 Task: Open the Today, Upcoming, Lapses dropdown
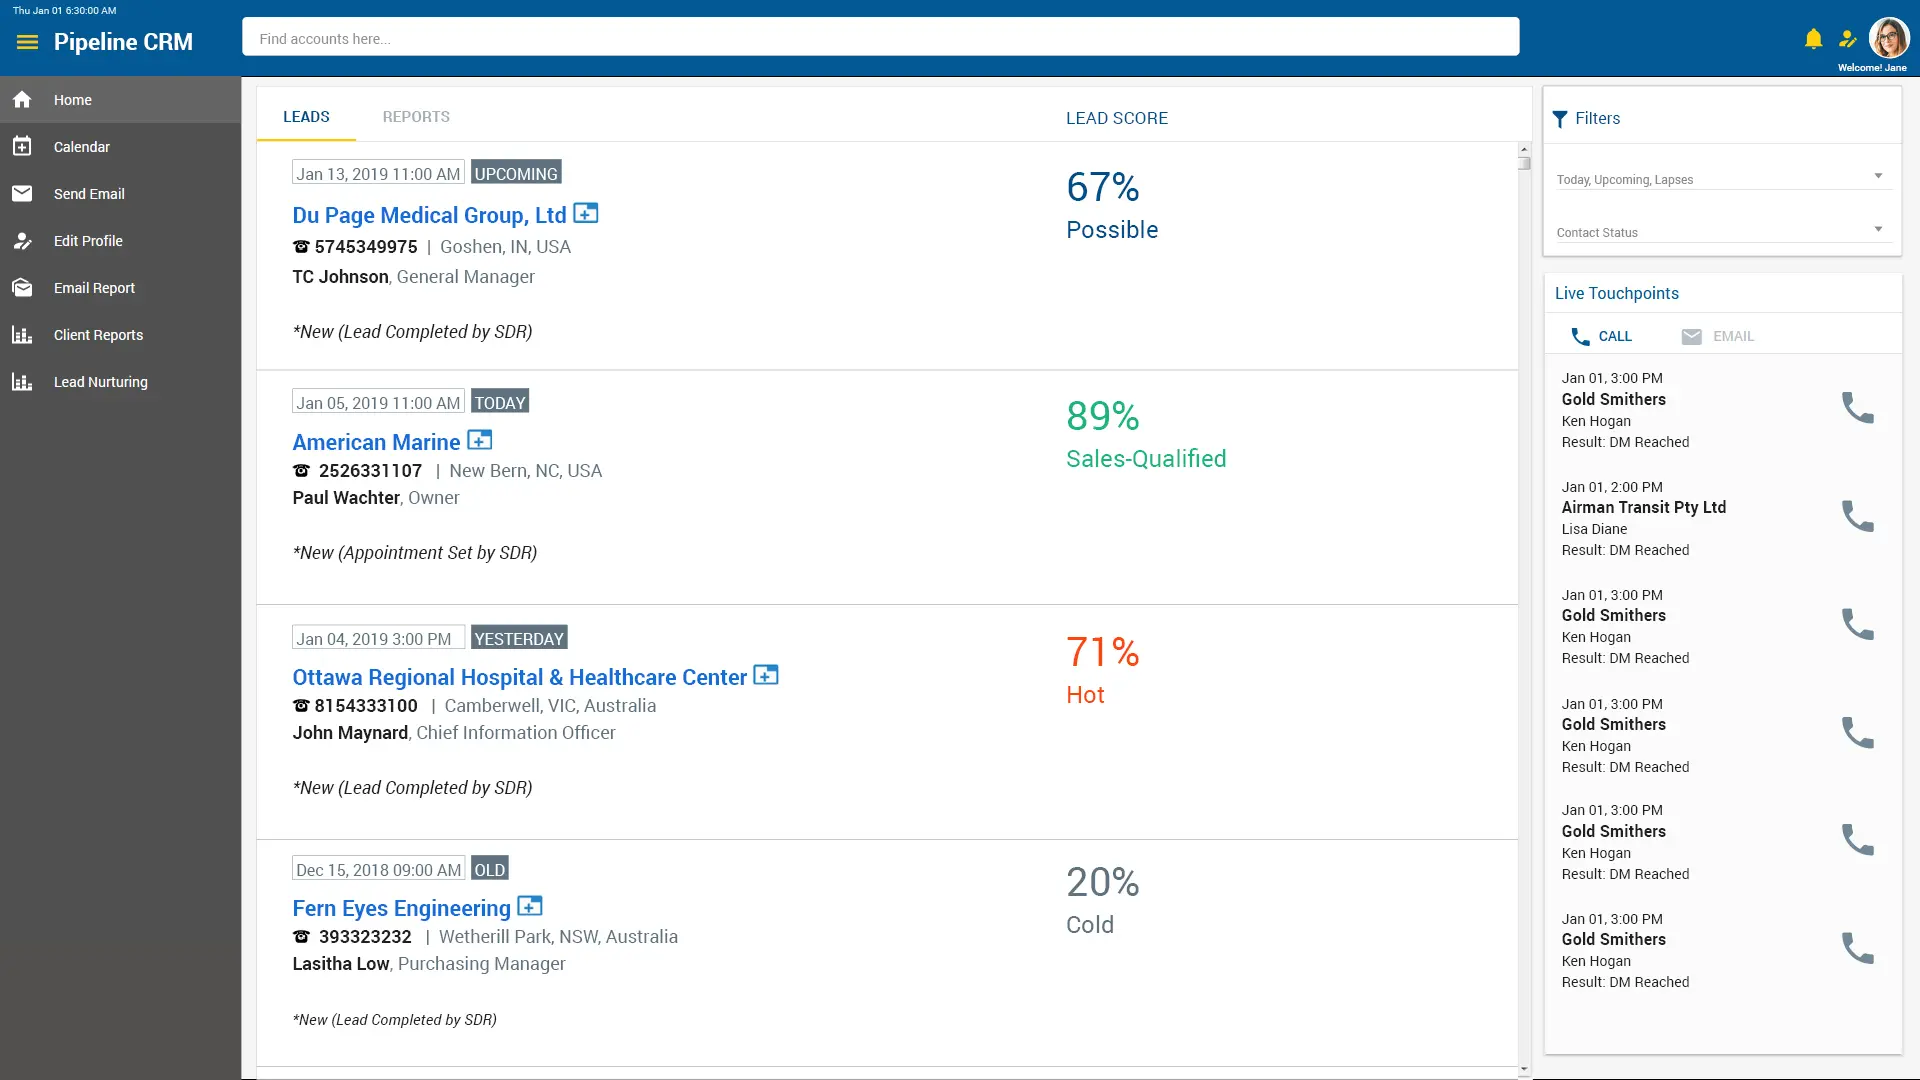(x=1718, y=179)
